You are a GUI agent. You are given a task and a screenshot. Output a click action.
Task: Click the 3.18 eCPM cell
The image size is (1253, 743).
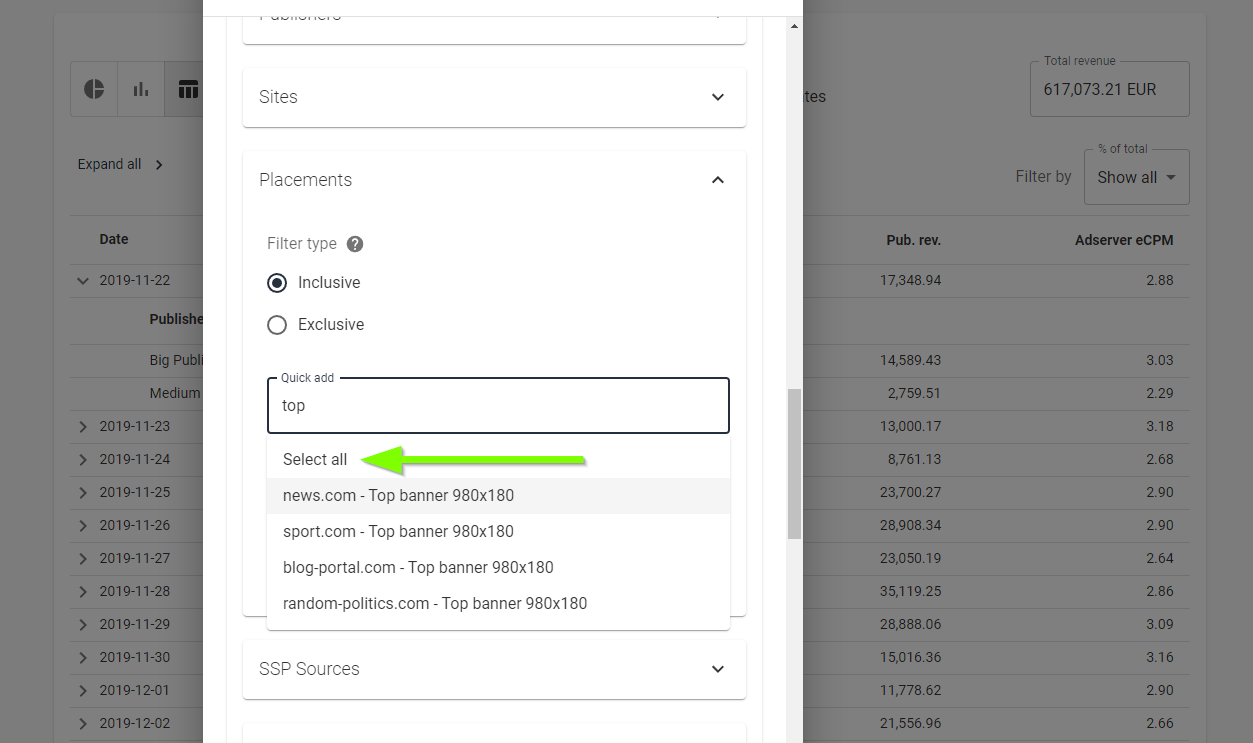(x=1160, y=426)
